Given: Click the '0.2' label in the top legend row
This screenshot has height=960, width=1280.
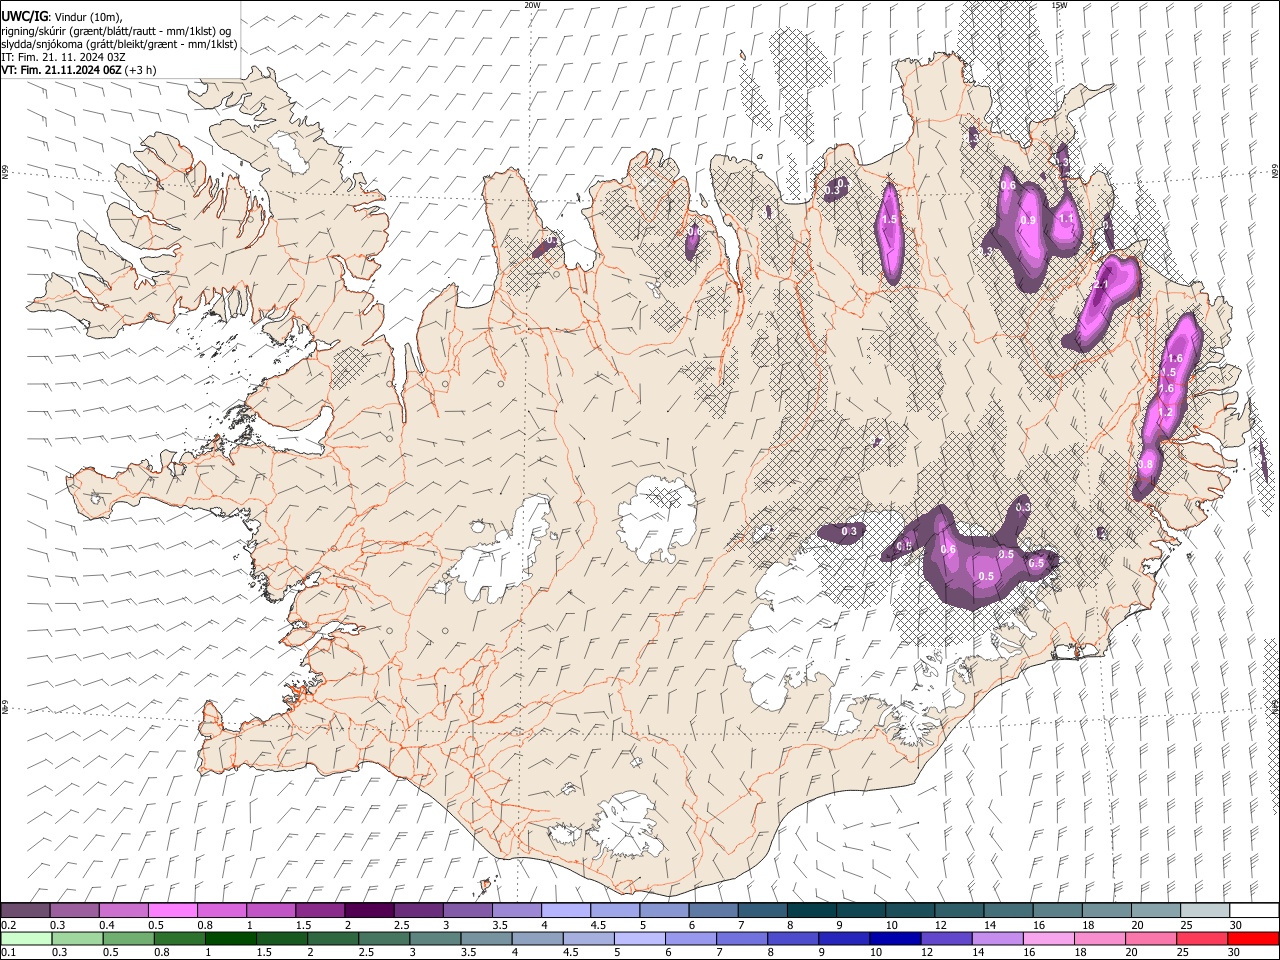Looking at the screenshot, I should coord(9,925).
